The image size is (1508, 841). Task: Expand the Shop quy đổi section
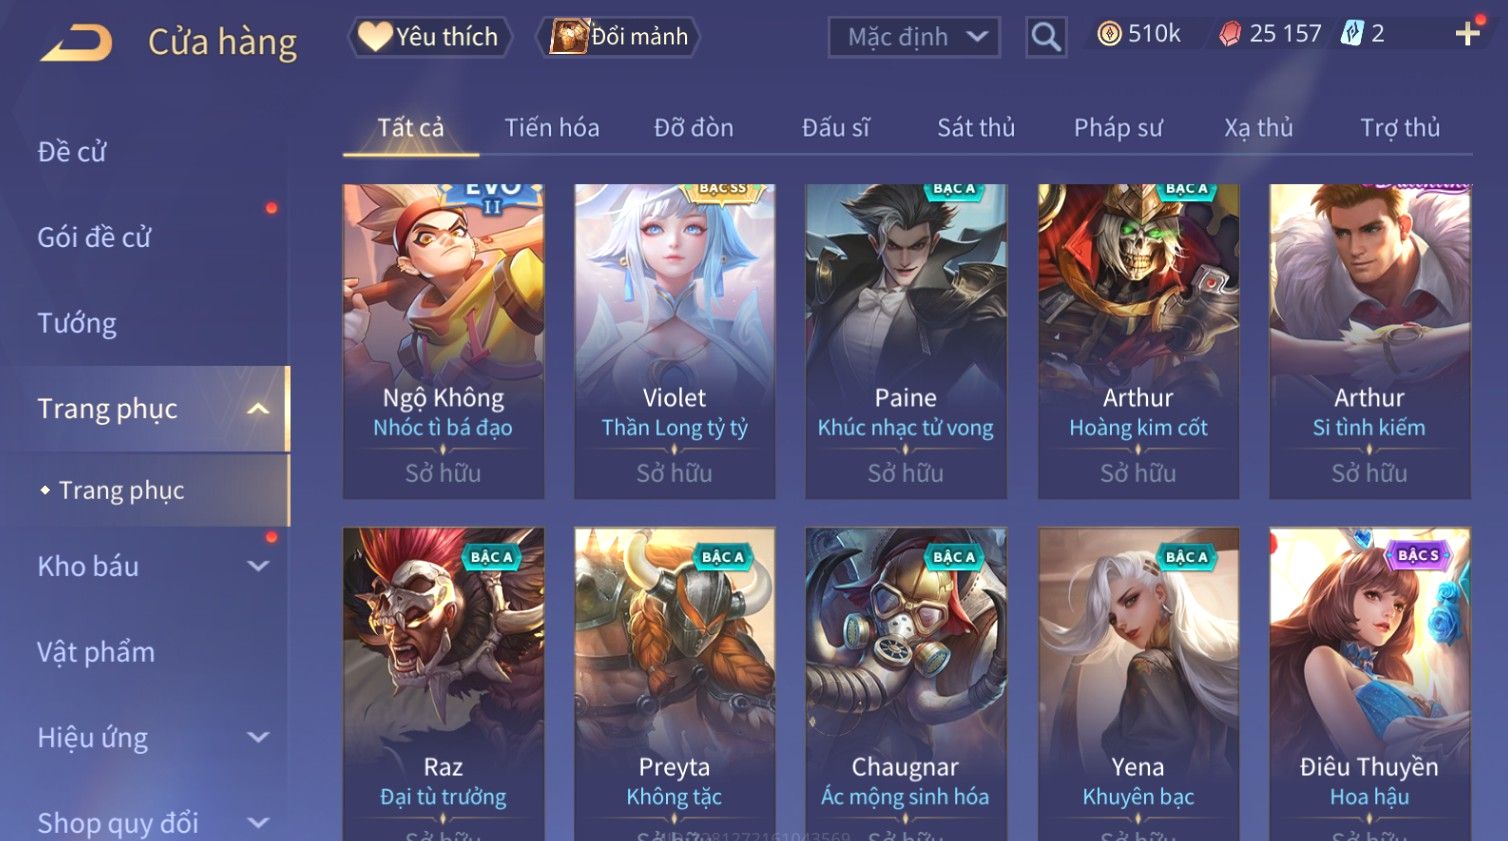click(258, 823)
